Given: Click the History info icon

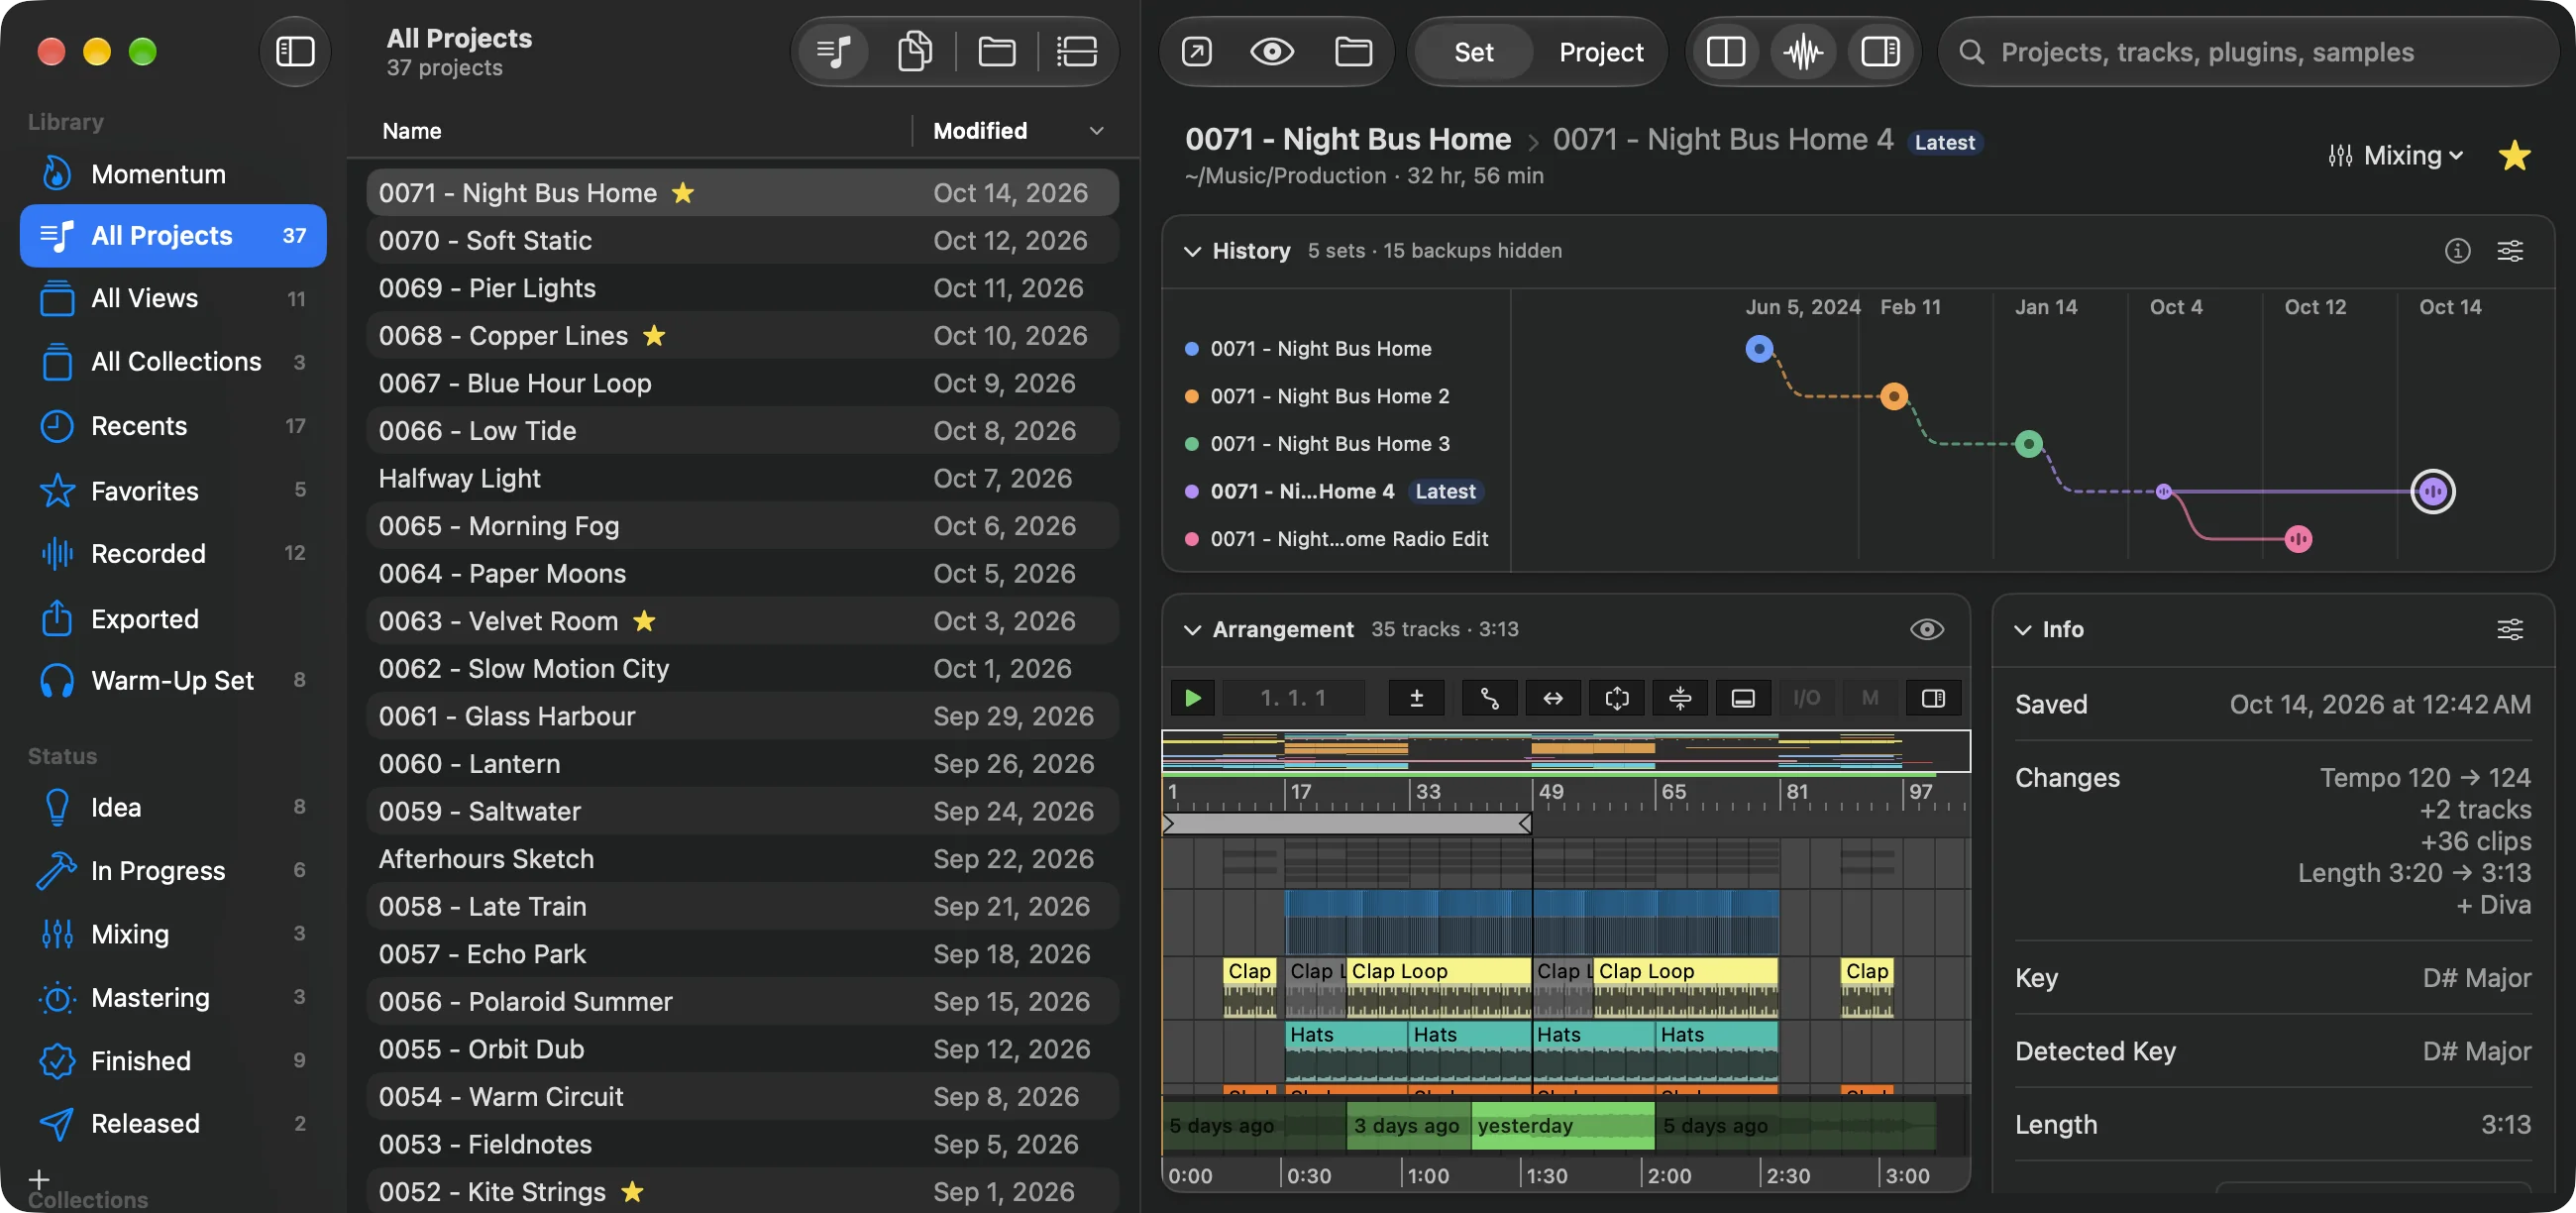Looking at the screenshot, I should coord(2457,250).
